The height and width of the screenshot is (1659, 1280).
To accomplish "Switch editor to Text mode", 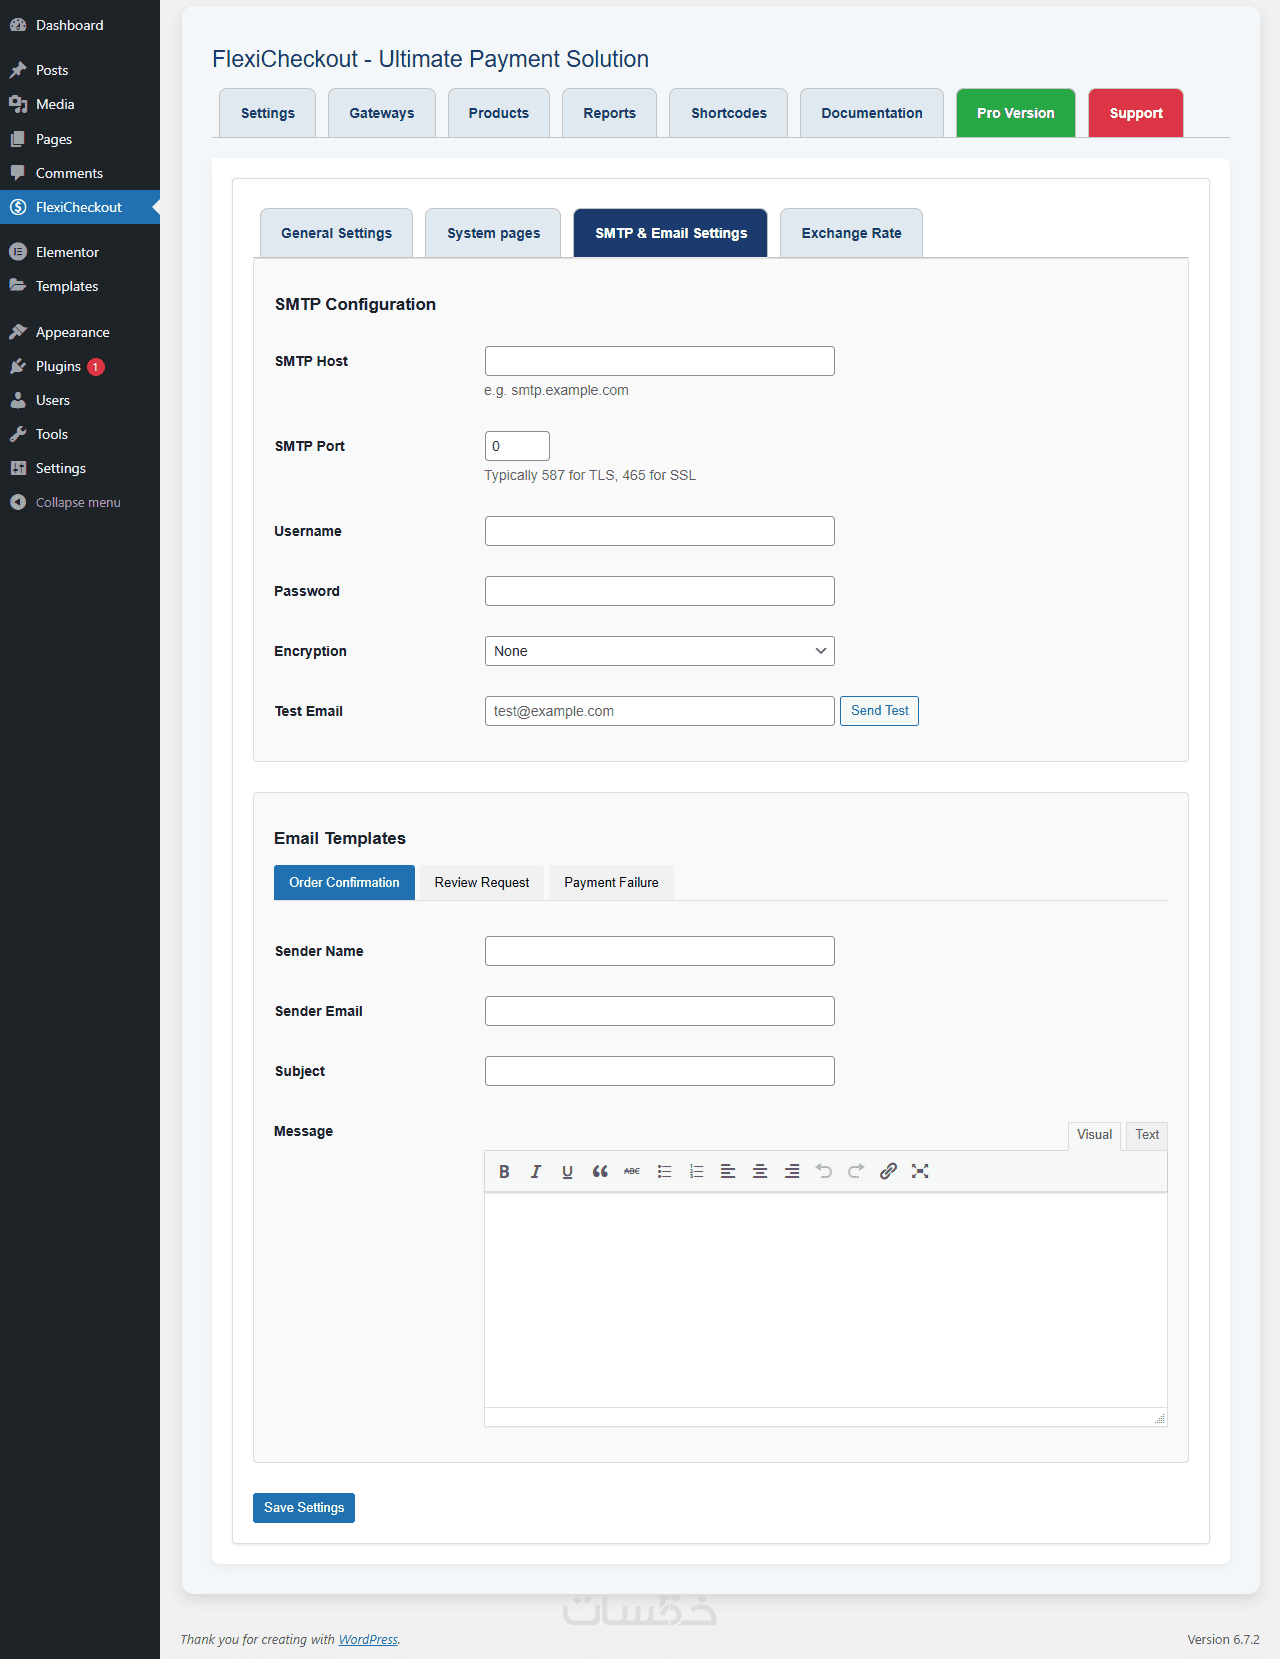I will (1147, 1135).
